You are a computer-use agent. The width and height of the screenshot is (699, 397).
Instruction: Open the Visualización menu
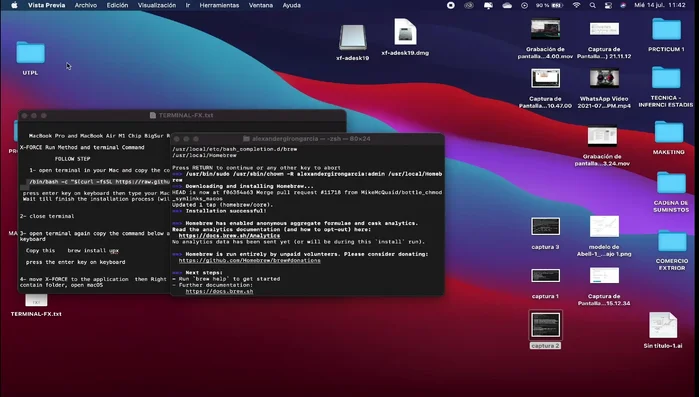[x=156, y=5]
